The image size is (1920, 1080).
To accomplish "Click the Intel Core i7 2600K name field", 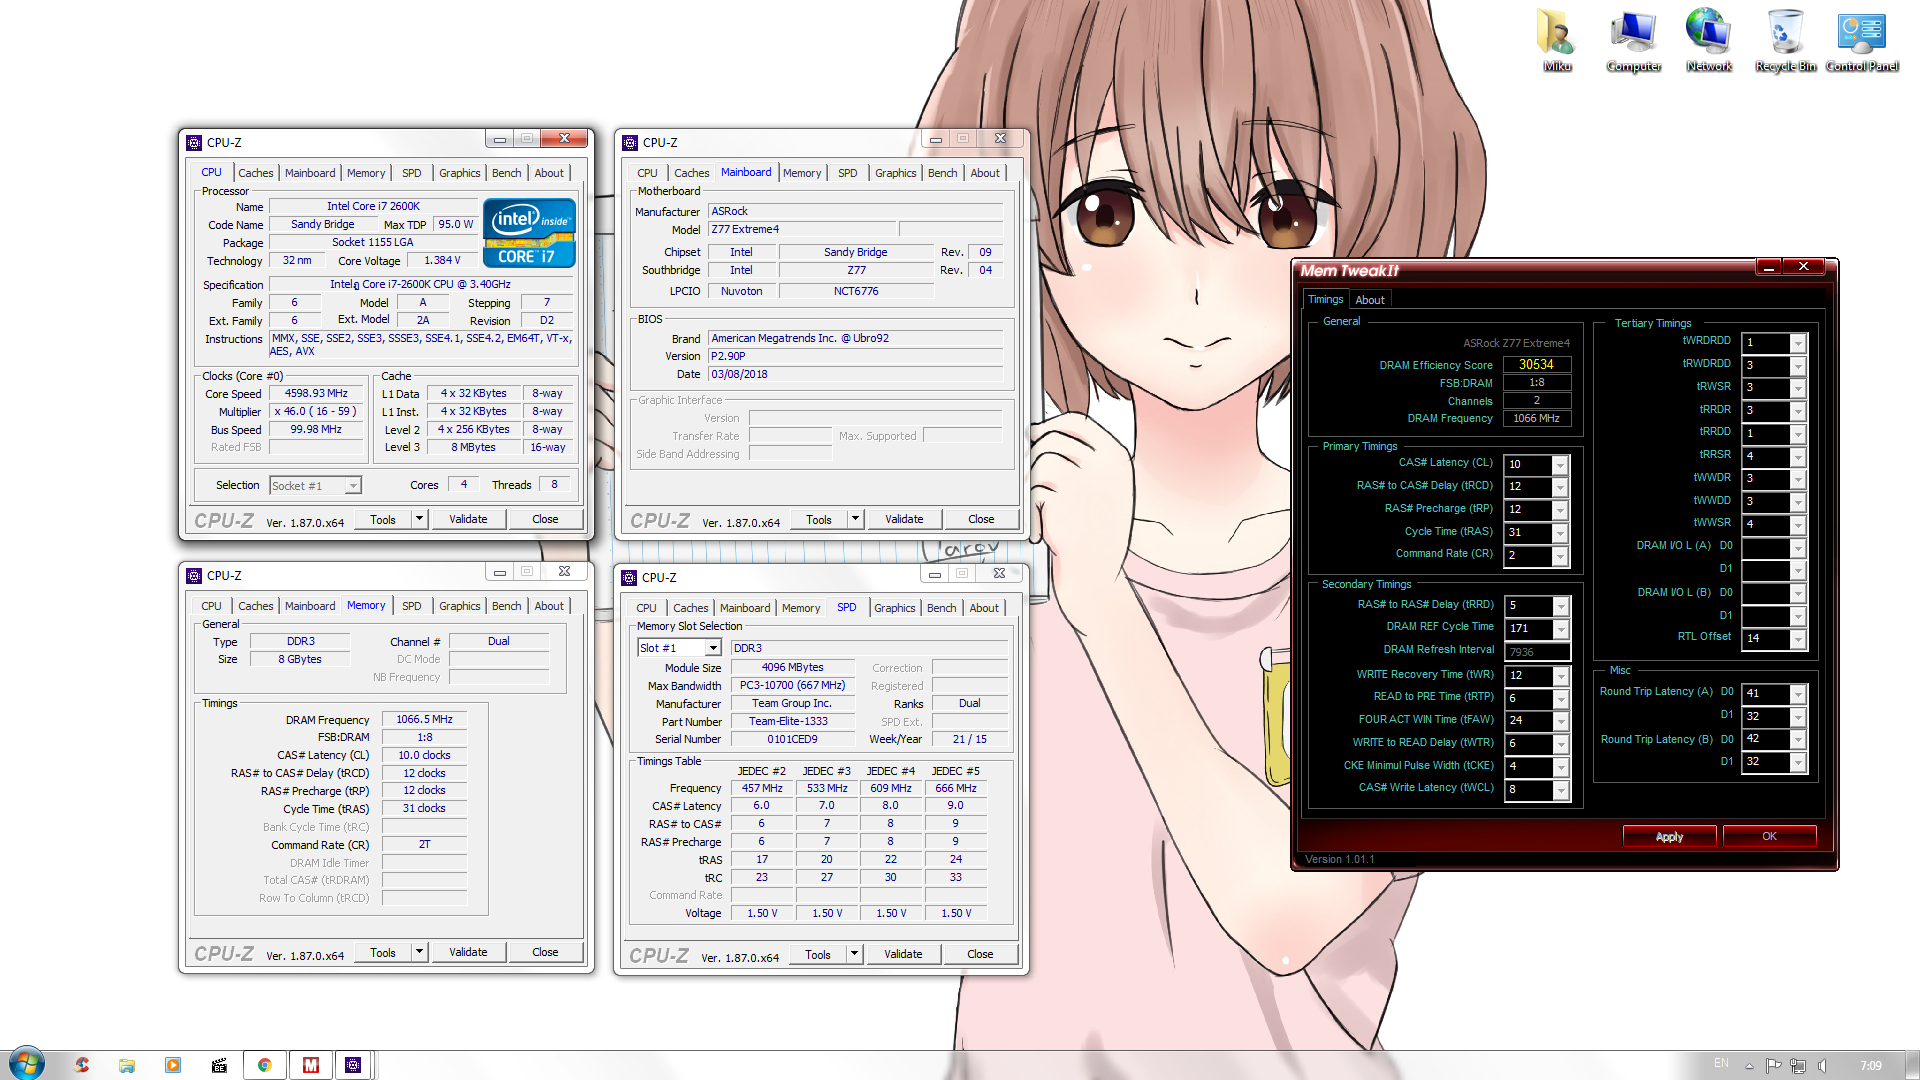I will (x=373, y=207).
